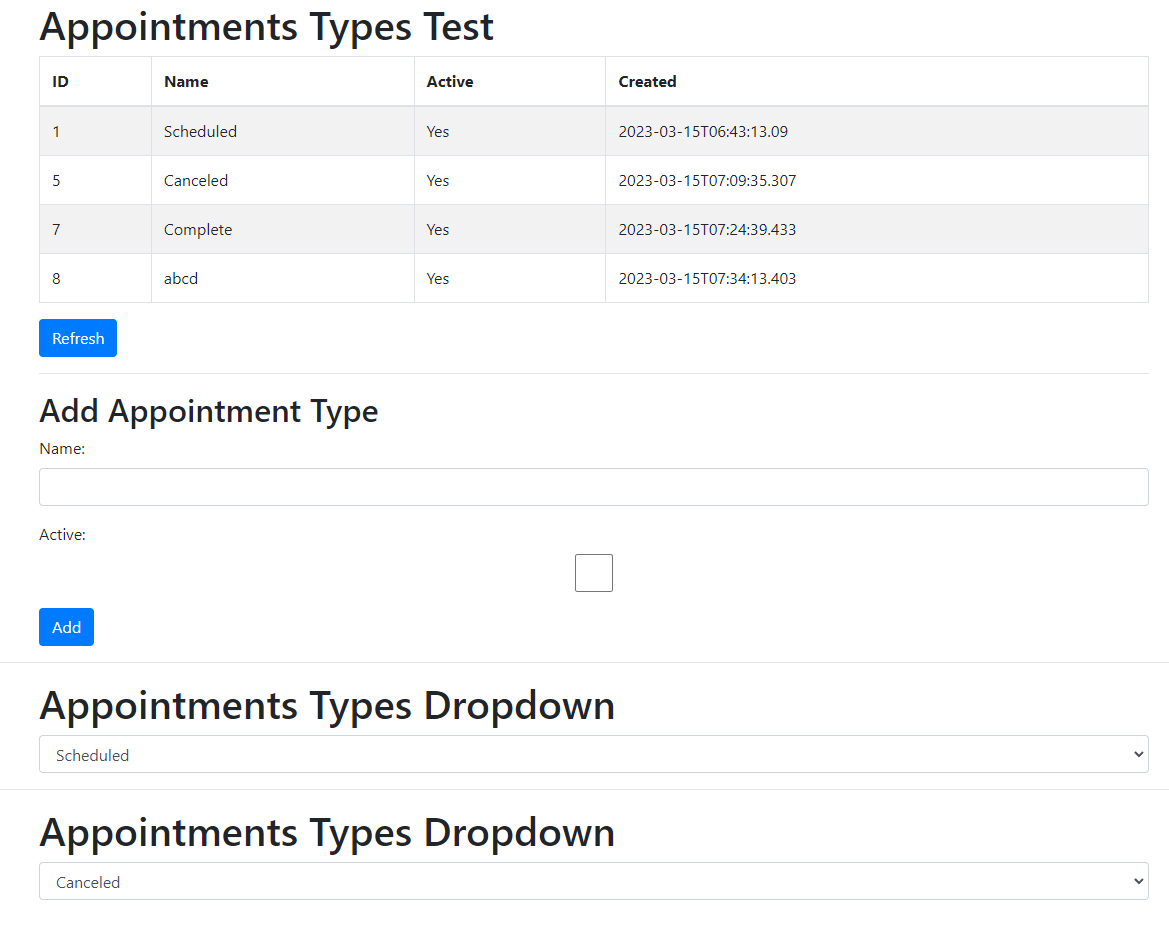The height and width of the screenshot is (926, 1169).
Task: Click the Name column header
Action: pyautogui.click(x=186, y=82)
